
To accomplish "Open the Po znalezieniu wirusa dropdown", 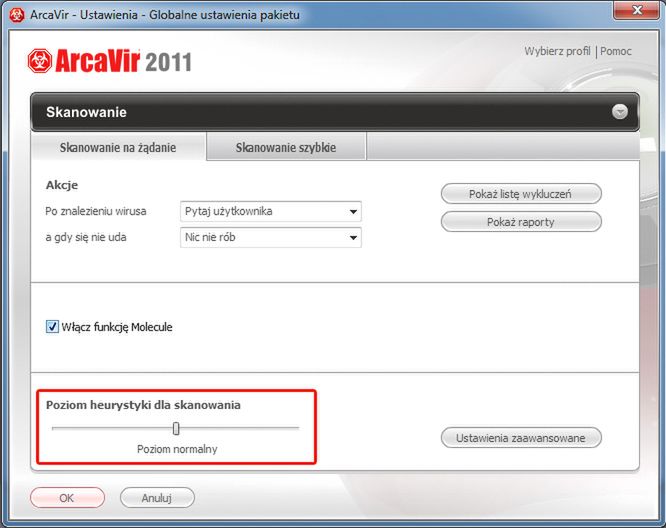I will [271, 212].
